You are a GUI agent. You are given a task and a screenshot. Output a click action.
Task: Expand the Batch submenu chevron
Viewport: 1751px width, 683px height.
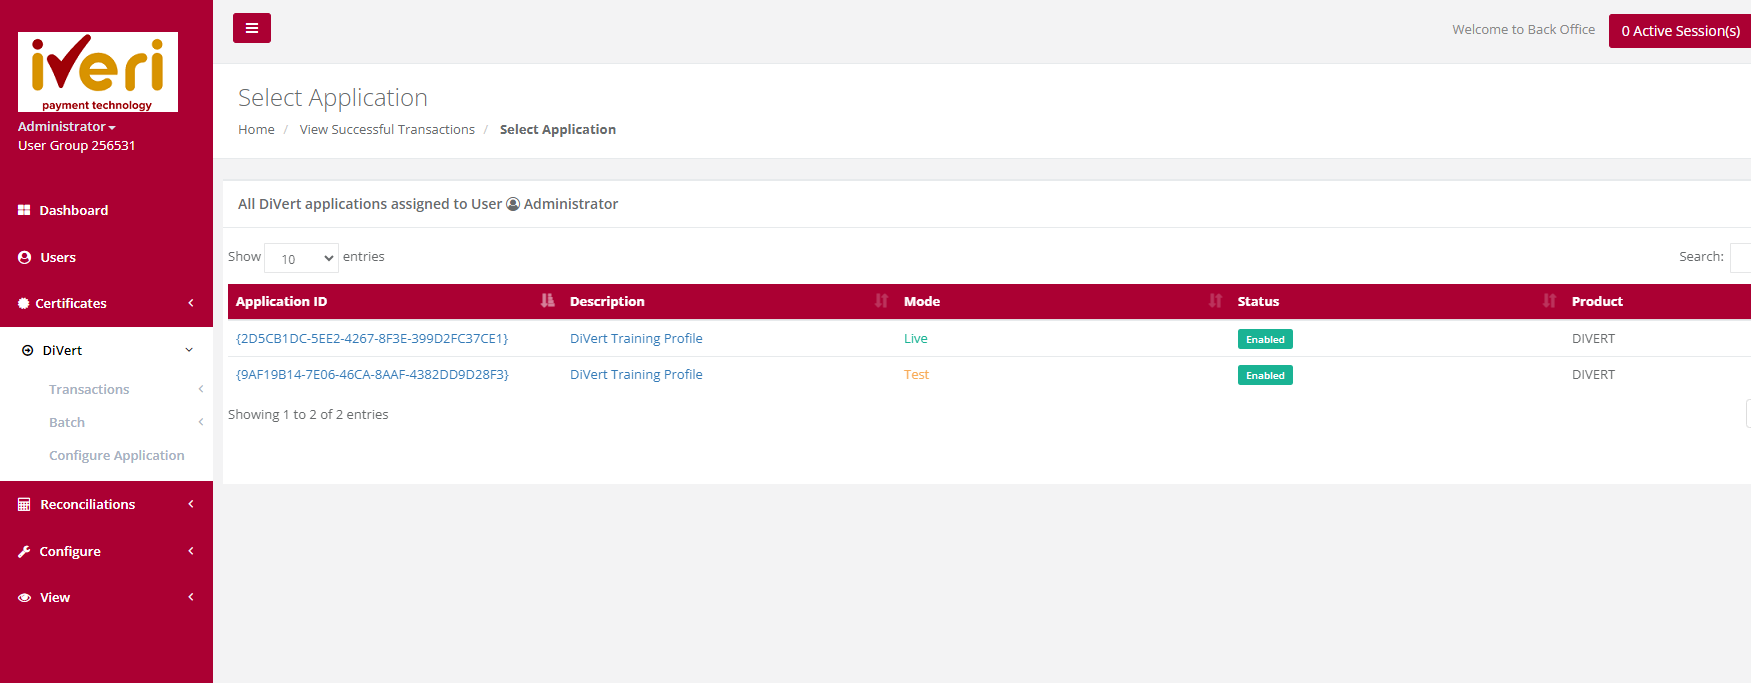201,422
